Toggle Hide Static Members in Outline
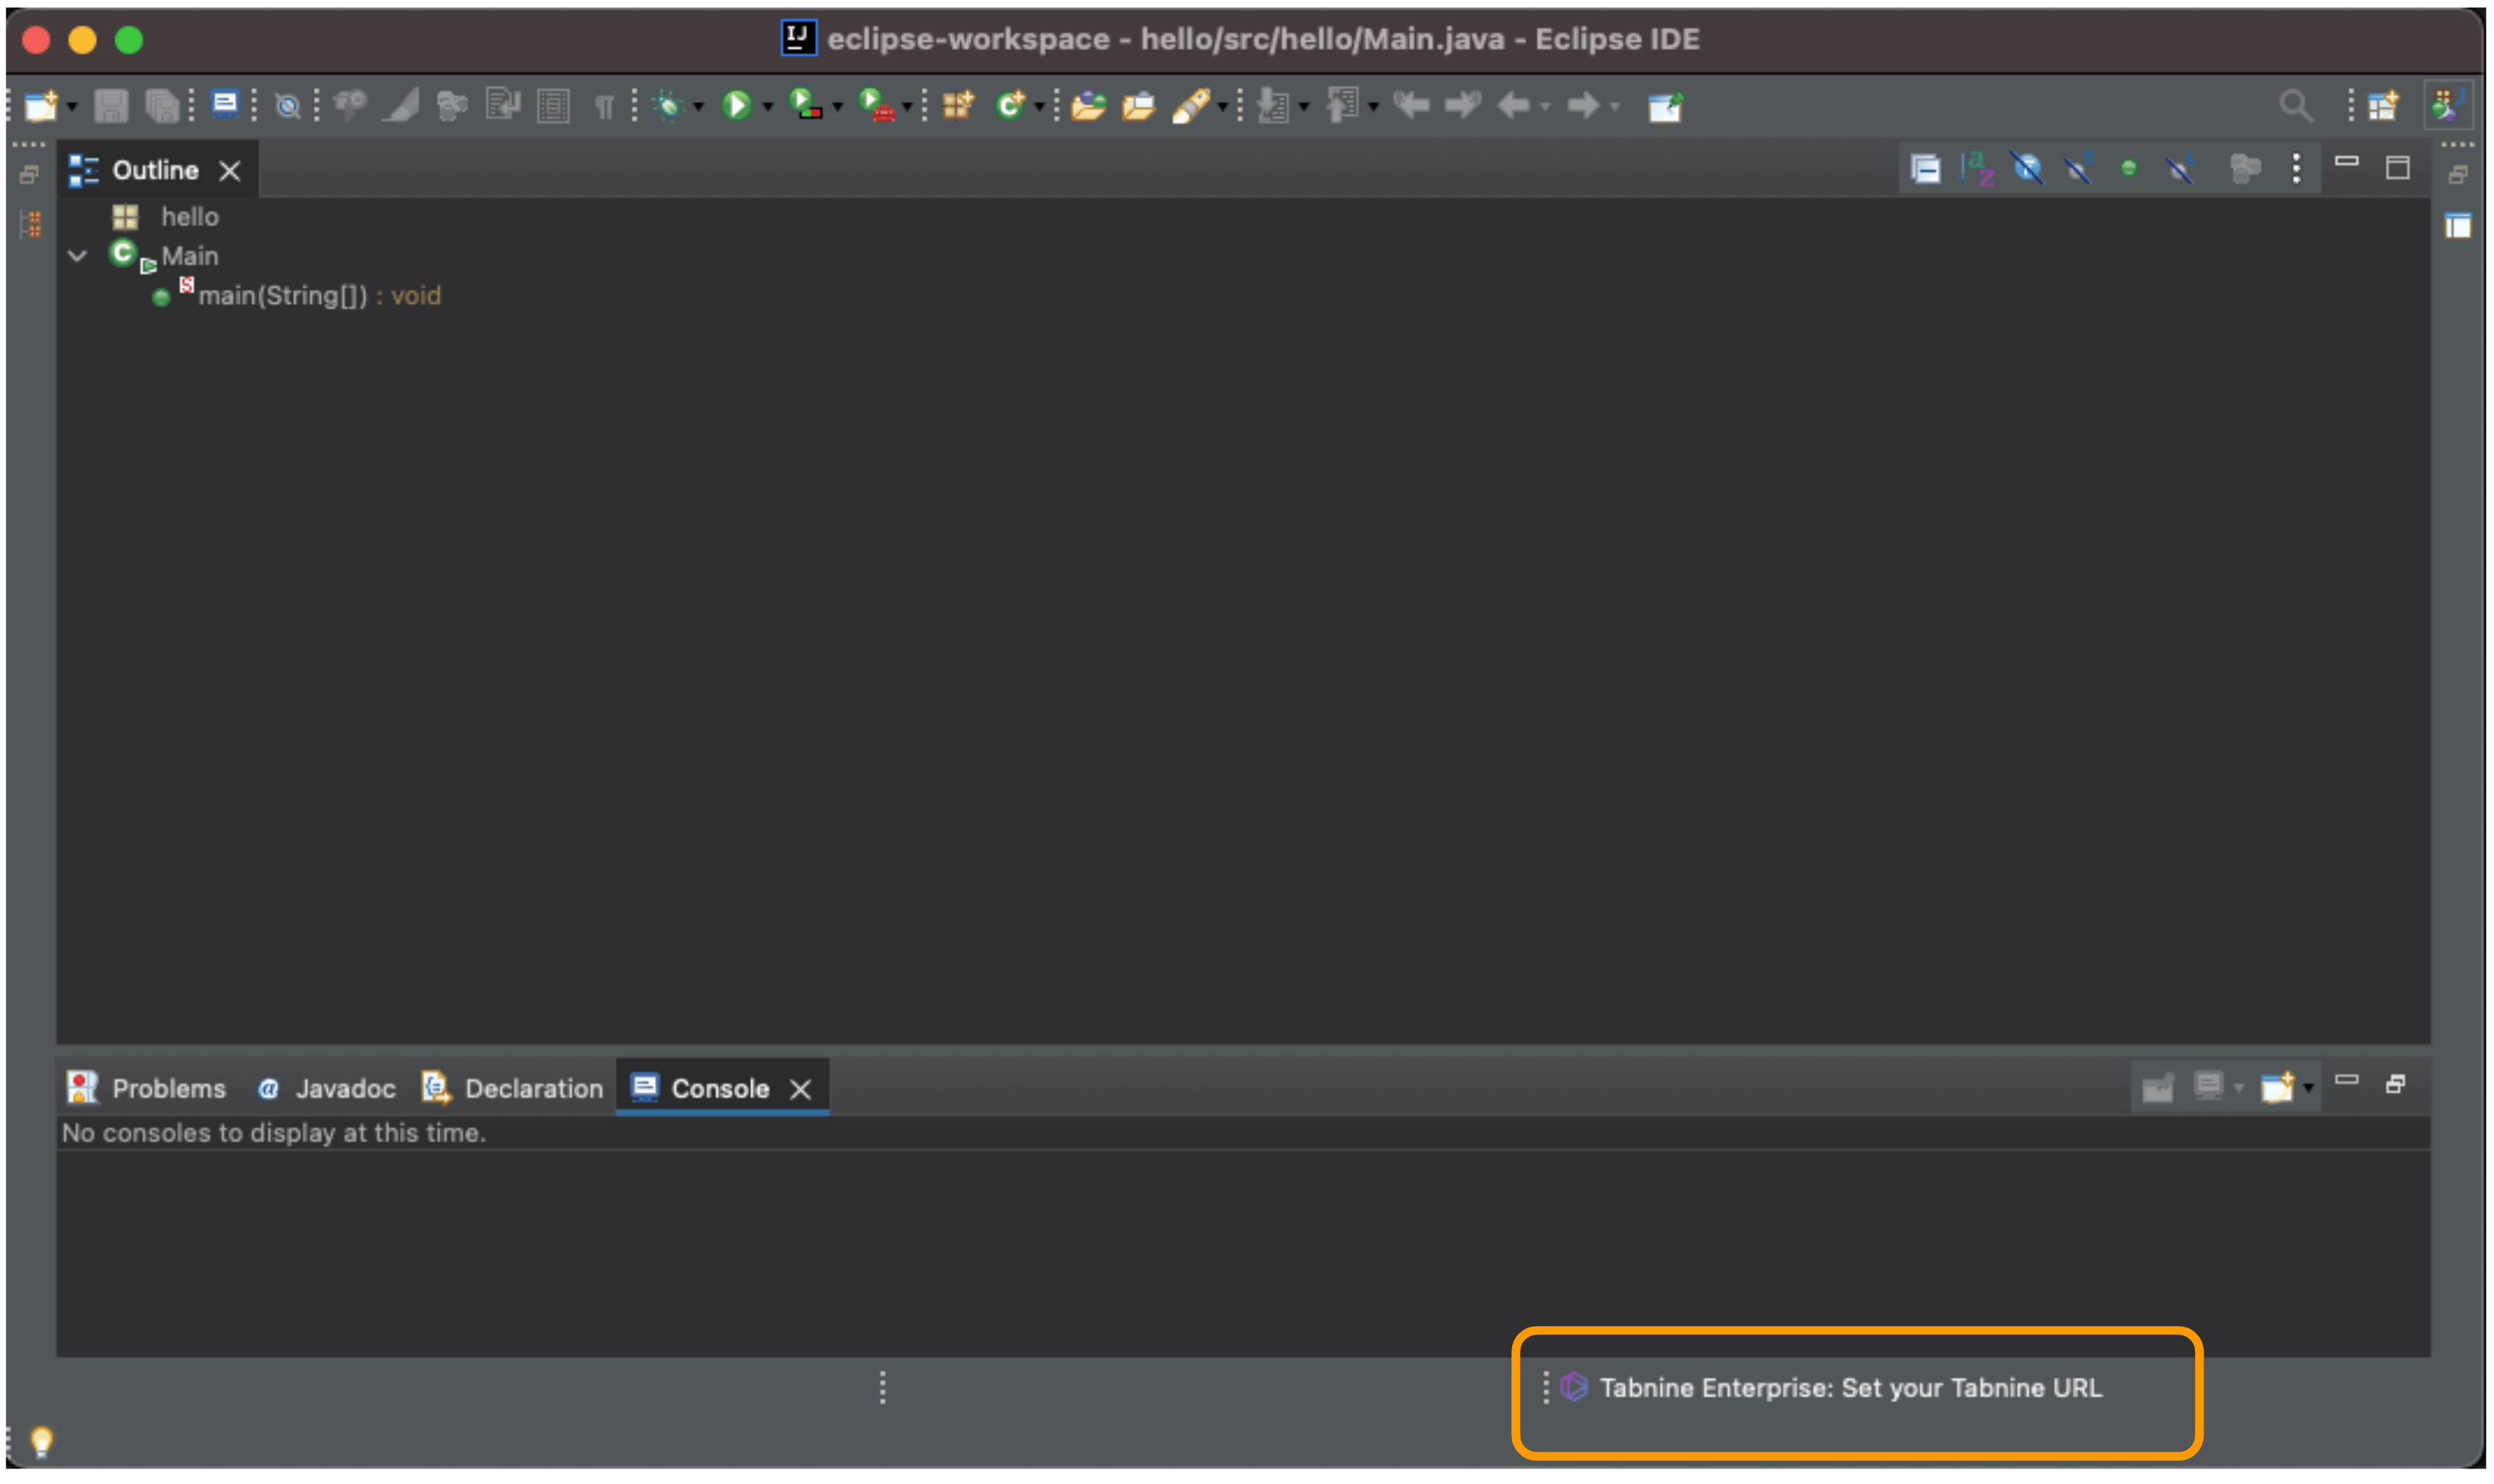This screenshot has height=1484, width=2494. point(2078,169)
